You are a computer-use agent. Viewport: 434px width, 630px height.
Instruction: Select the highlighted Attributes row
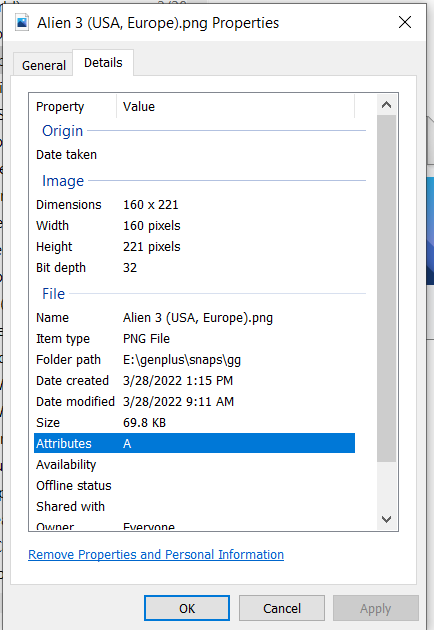pyautogui.click(x=194, y=443)
